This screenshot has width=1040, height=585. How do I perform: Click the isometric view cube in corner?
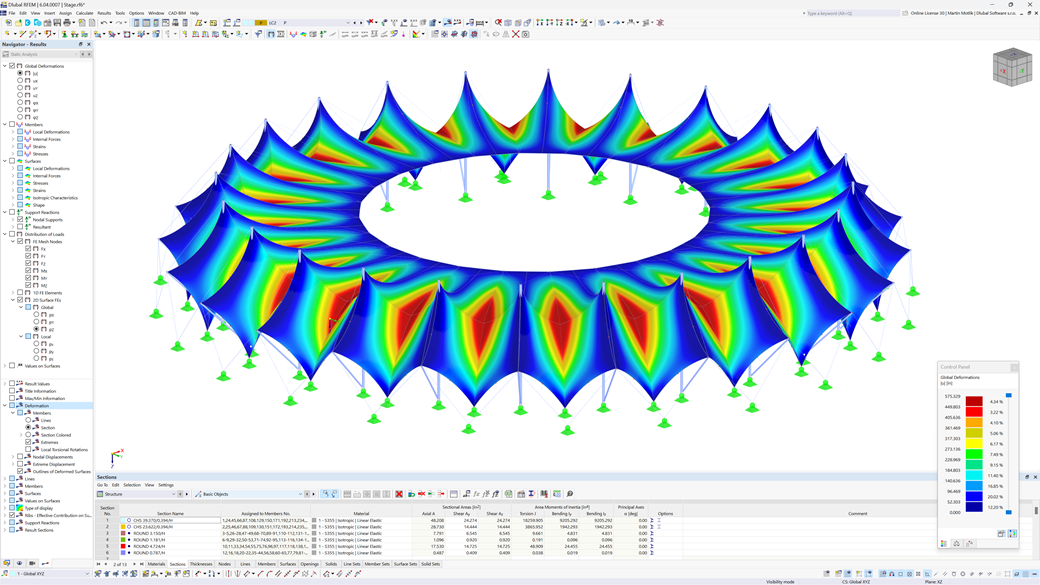[1012, 68]
